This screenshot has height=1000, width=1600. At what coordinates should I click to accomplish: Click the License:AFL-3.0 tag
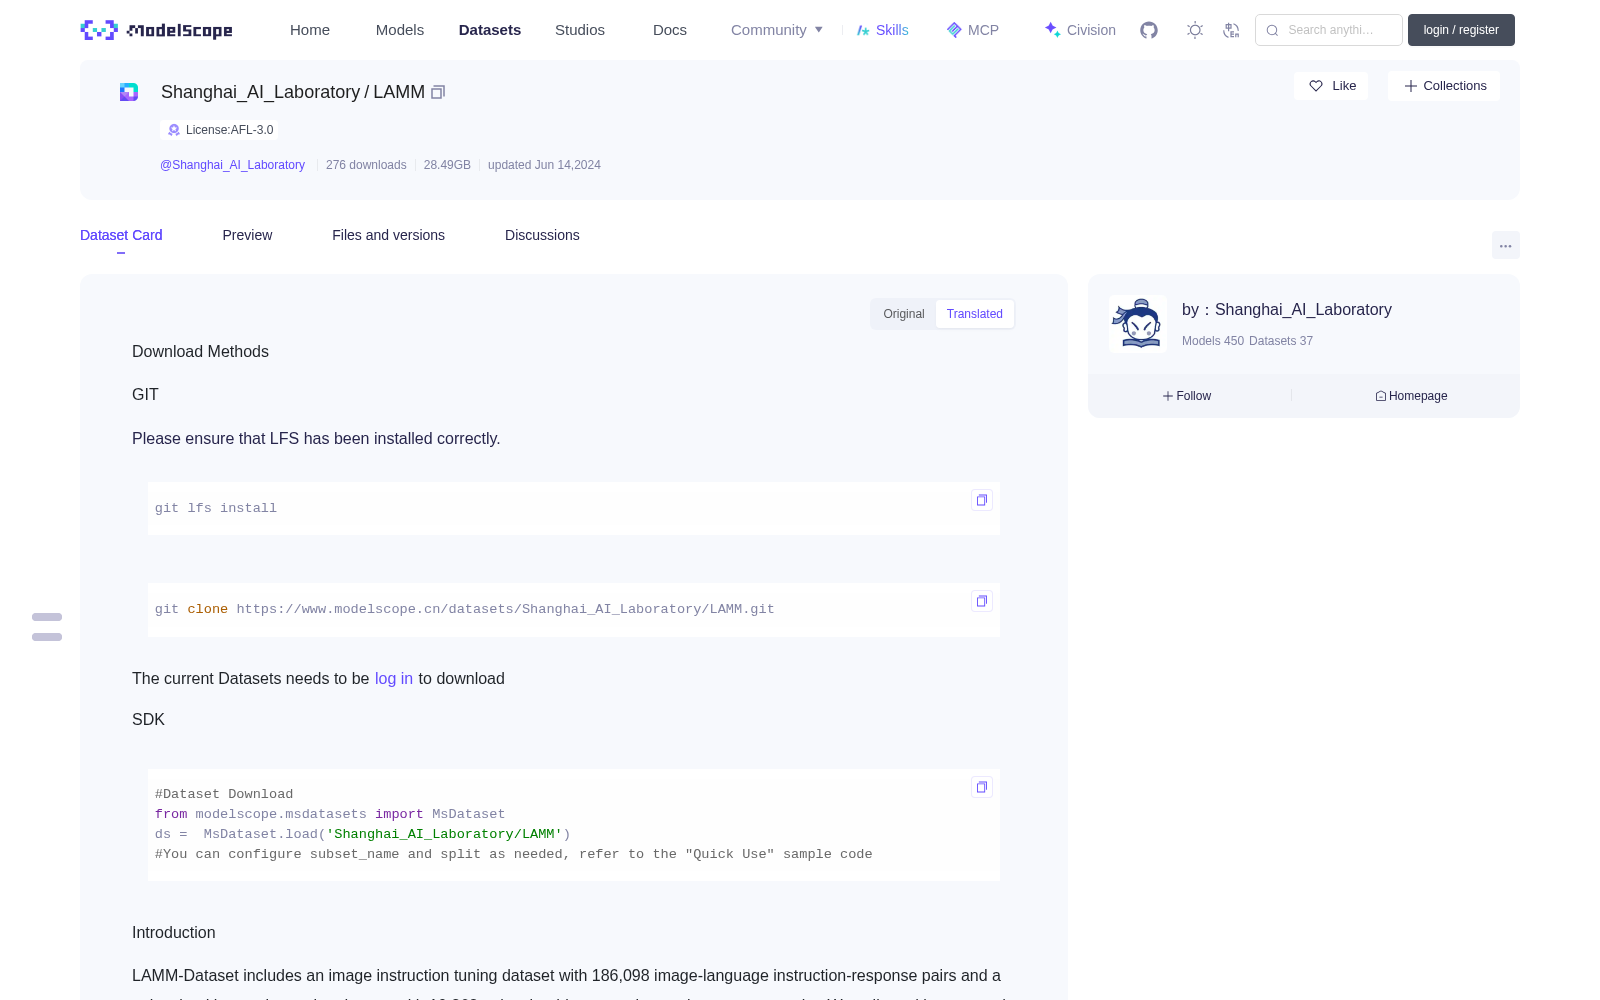tap(220, 130)
